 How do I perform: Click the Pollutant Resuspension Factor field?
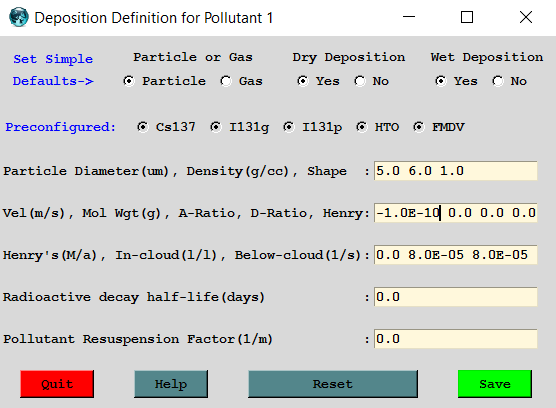click(456, 339)
